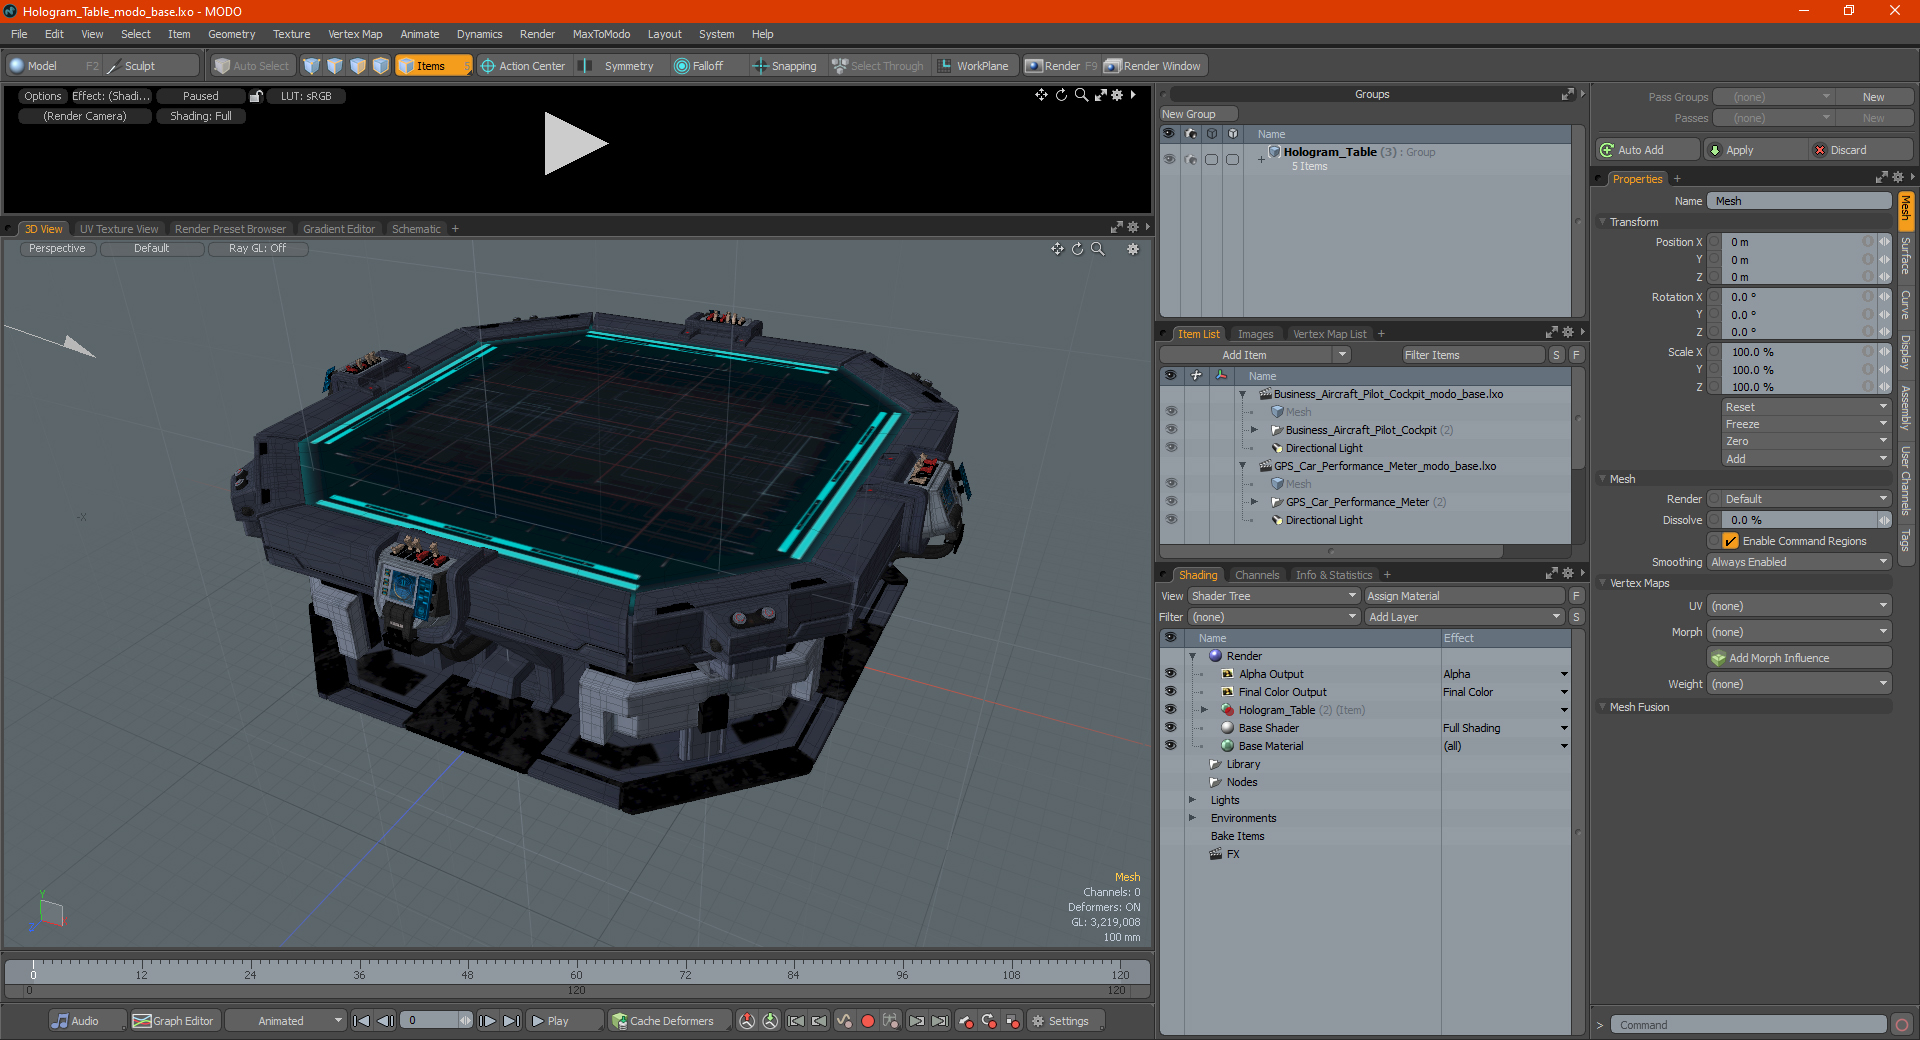Click the red record keyframe icon
Viewport: 1920px width, 1040px height.
(868, 1021)
